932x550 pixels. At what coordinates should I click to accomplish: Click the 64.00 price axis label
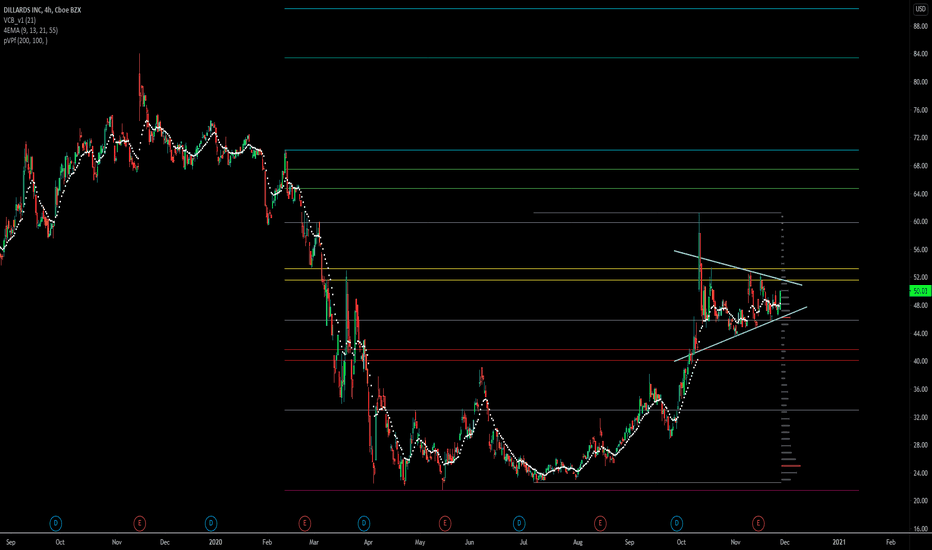point(920,194)
